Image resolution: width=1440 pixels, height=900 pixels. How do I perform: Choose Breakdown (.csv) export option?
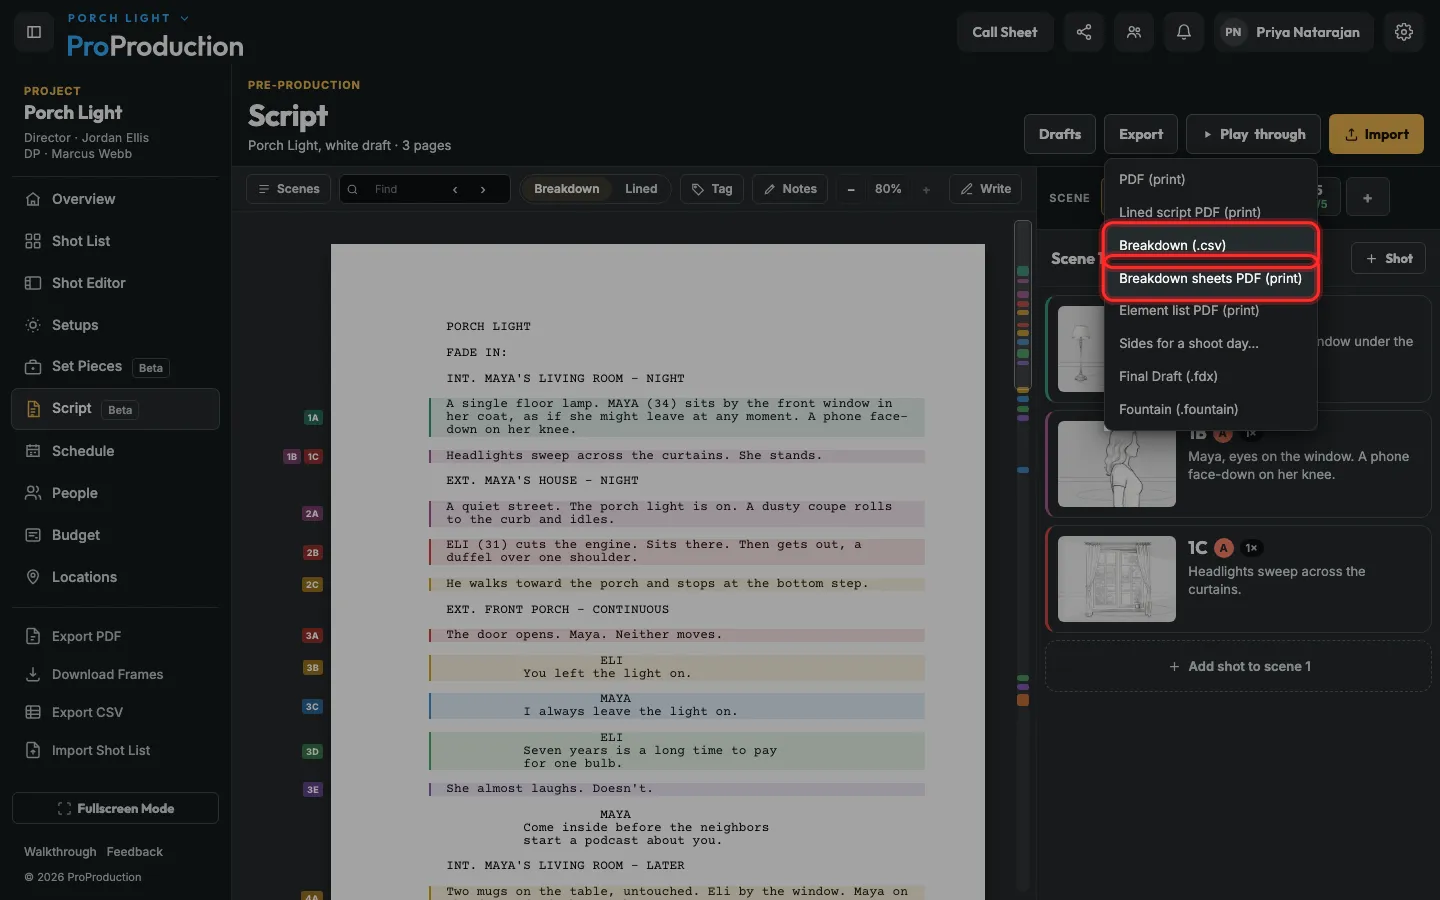coord(1210,245)
